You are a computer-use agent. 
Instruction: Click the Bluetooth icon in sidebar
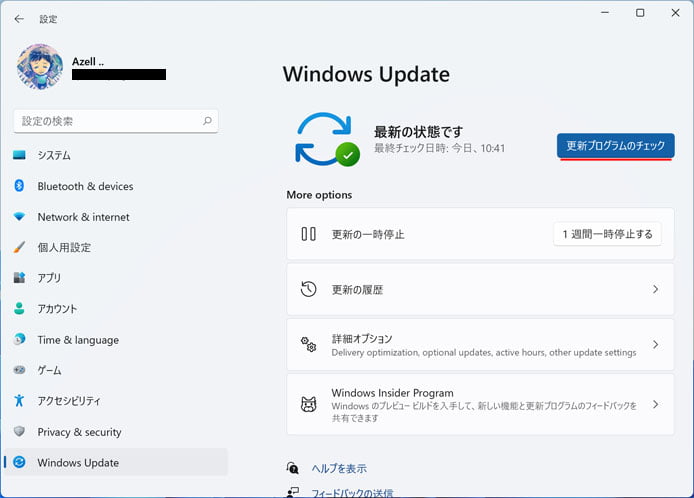[19, 185]
